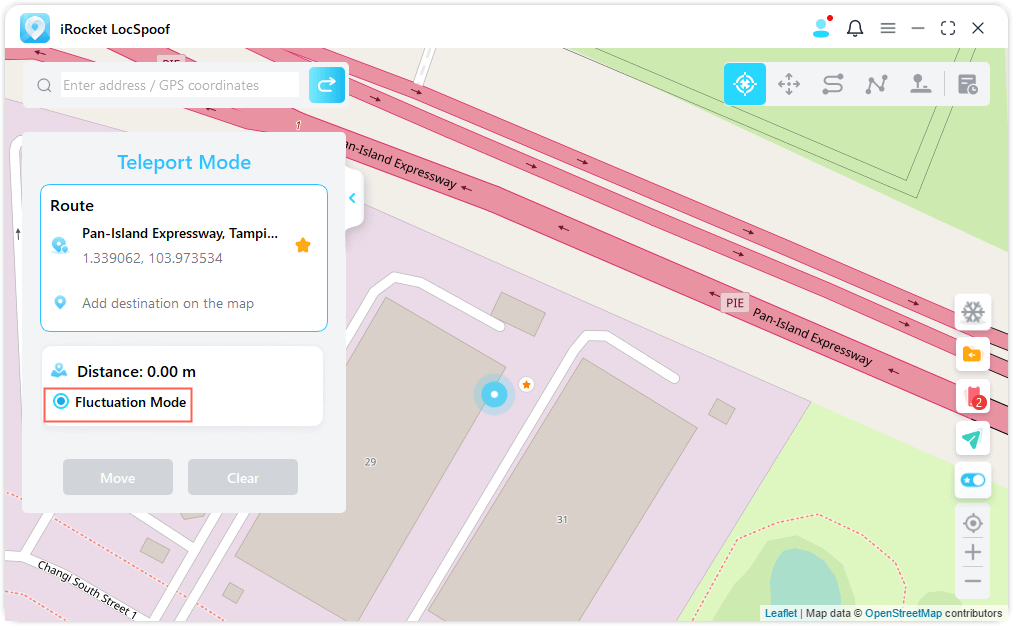The height and width of the screenshot is (626, 1013).
Task: Click the destination pin icon
Action: [60, 302]
